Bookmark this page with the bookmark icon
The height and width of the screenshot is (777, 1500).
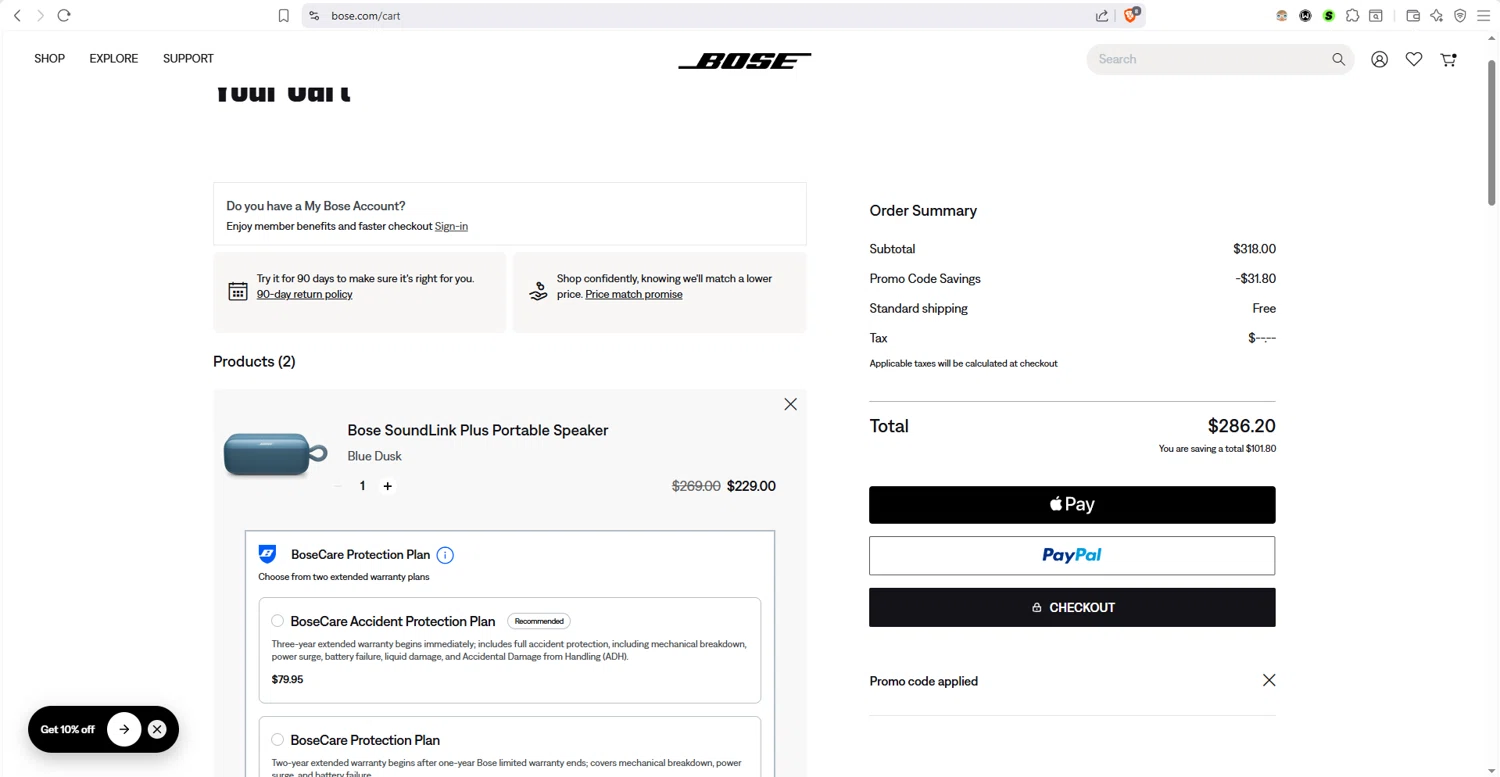(284, 16)
